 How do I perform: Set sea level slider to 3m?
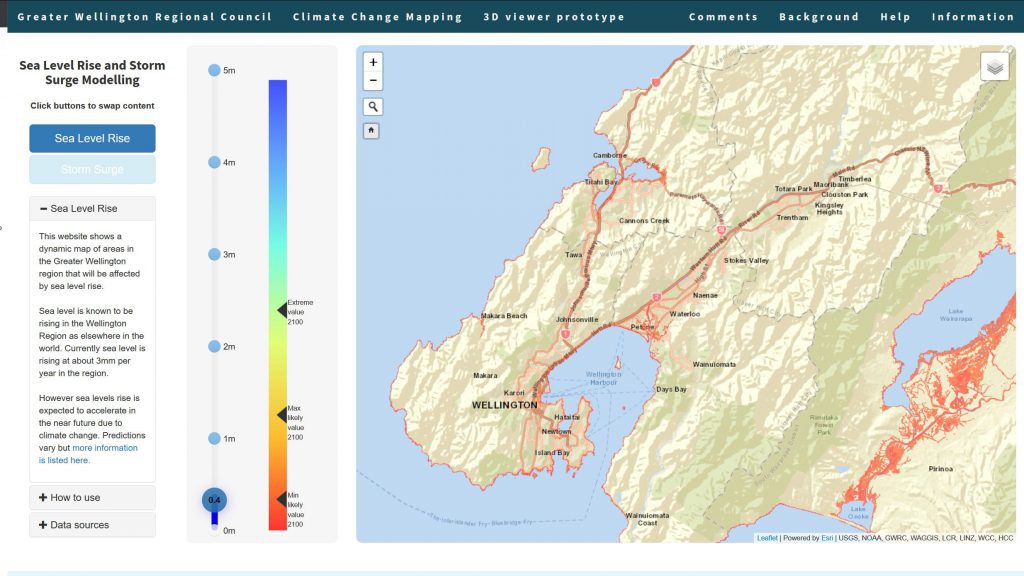click(214, 254)
